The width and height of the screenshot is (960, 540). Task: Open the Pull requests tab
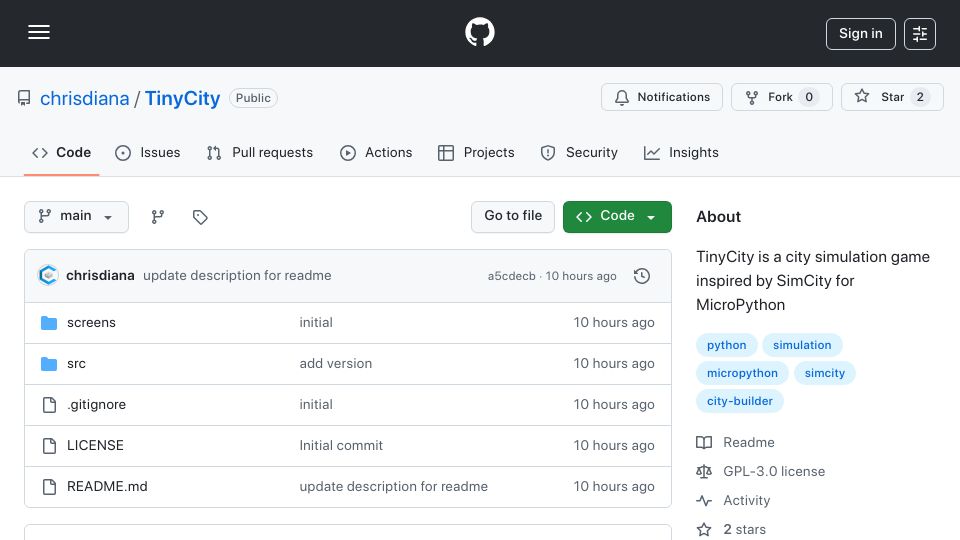click(260, 152)
